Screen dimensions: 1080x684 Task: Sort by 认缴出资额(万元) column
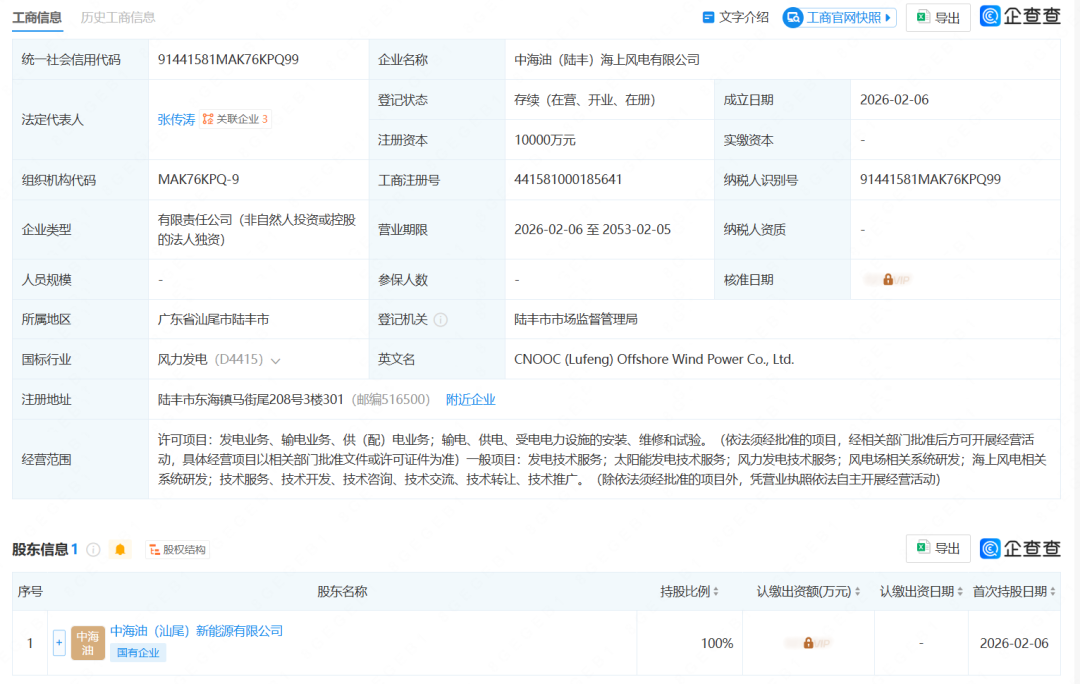click(808, 592)
